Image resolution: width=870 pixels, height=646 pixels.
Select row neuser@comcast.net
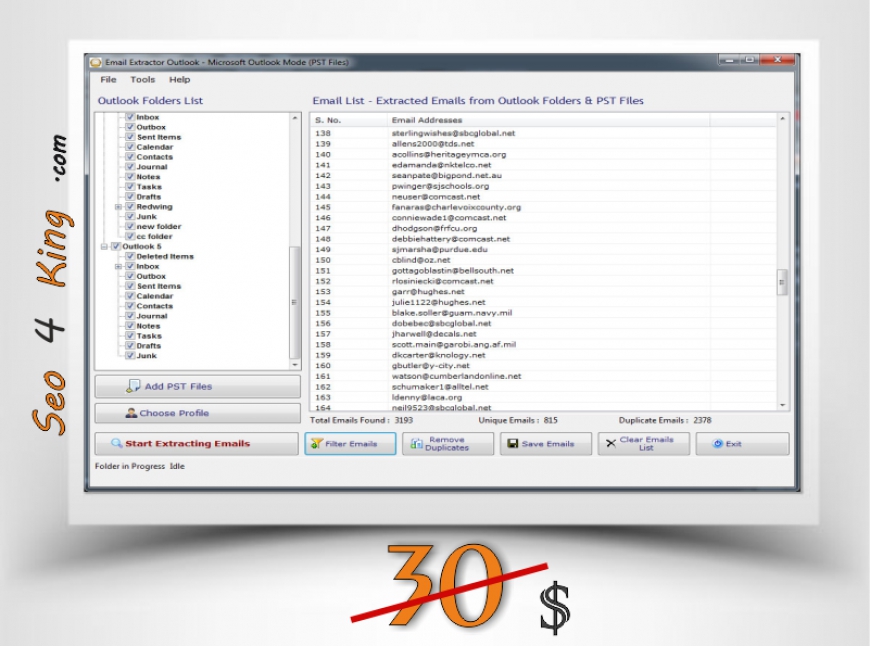coord(544,196)
